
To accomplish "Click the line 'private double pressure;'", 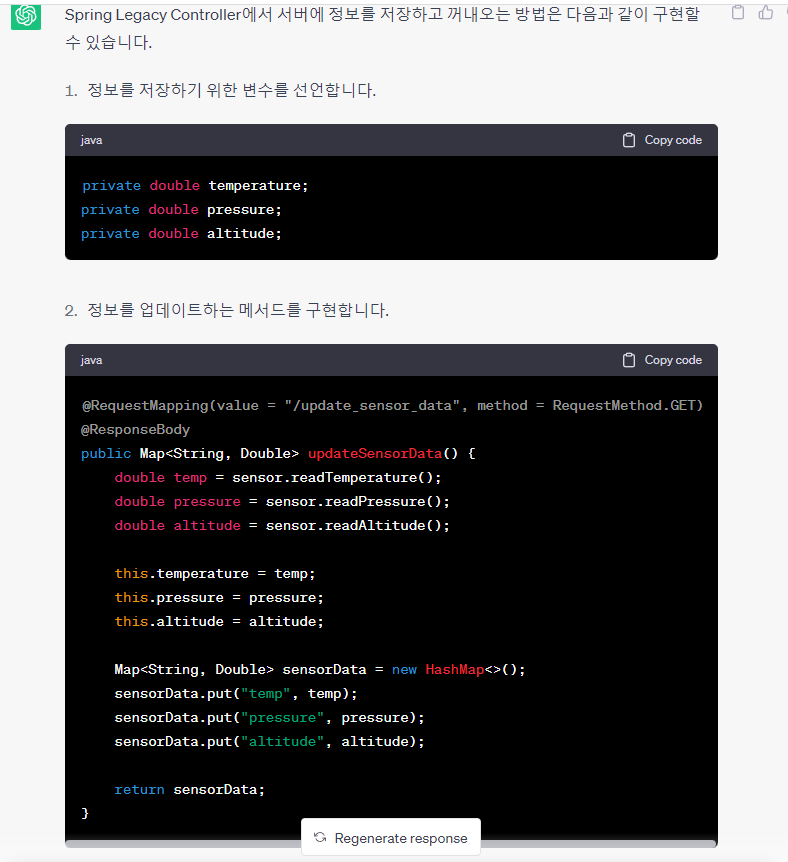I will [x=181, y=210].
